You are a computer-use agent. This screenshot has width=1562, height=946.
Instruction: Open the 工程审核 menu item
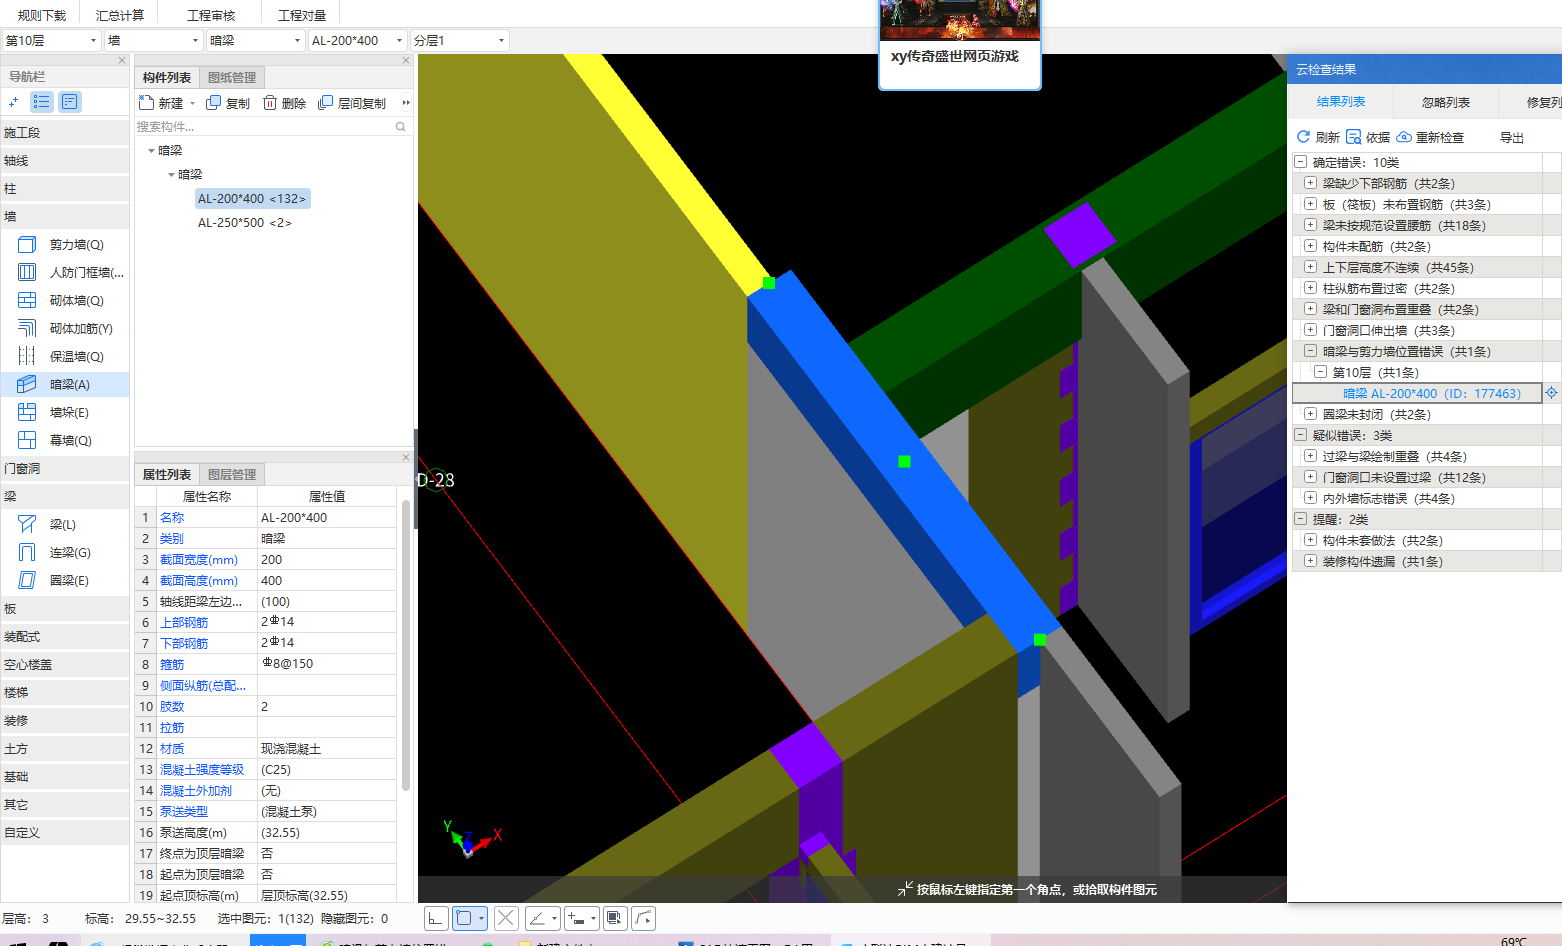[x=211, y=15]
